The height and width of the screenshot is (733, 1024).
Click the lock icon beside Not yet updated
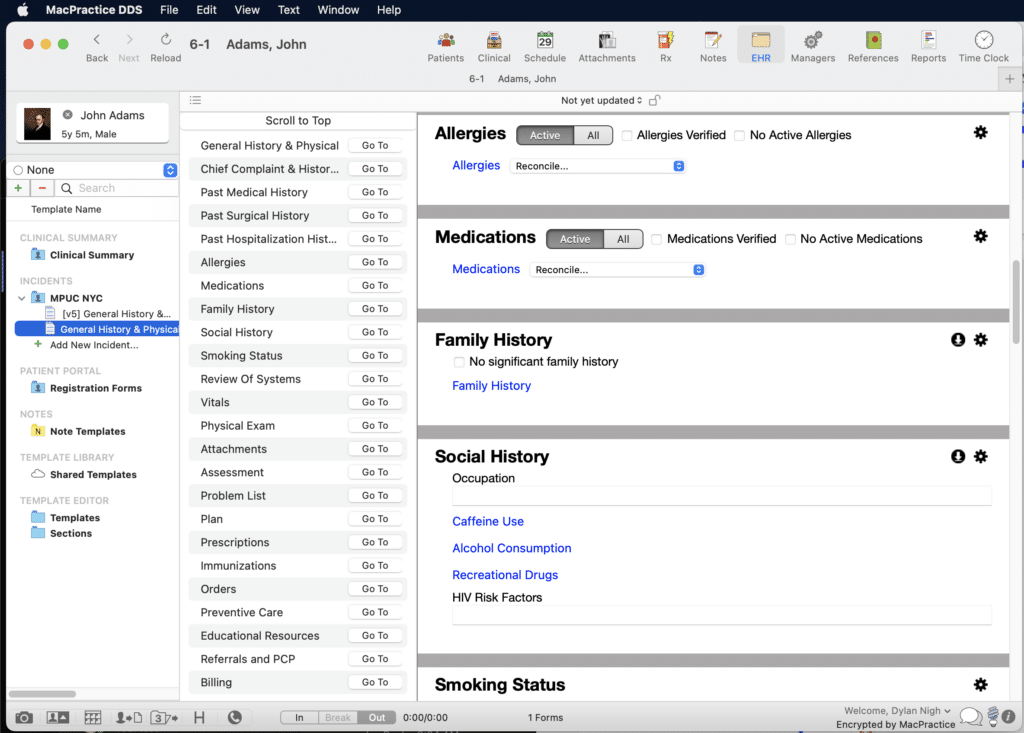(654, 100)
